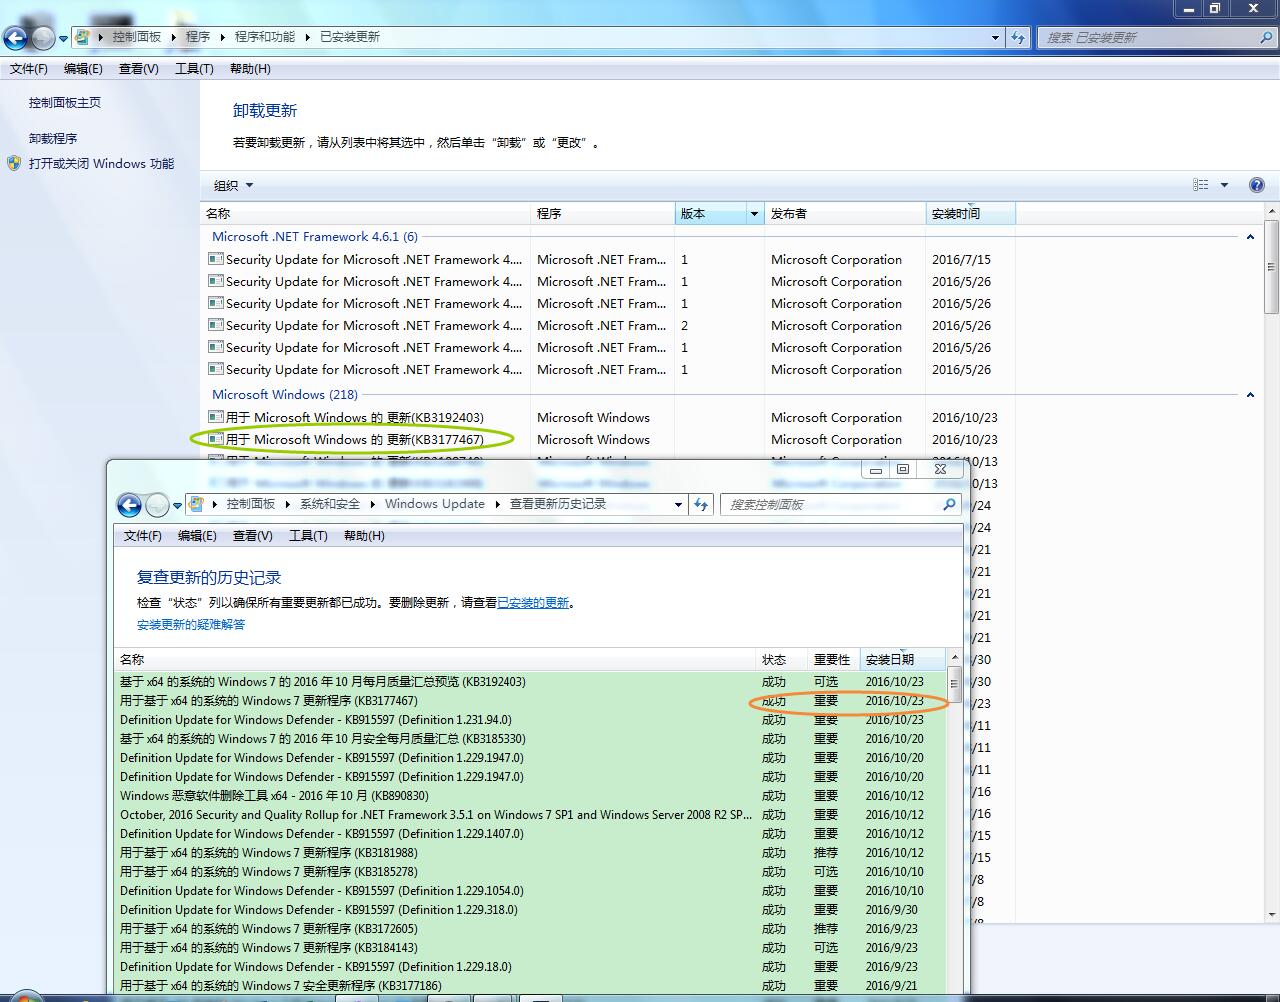Click 卸载程序 link in sidebar

[53, 139]
